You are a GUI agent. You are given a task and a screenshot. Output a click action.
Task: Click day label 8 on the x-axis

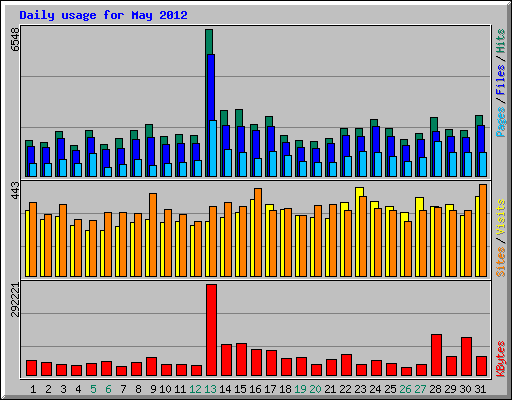click(138, 389)
